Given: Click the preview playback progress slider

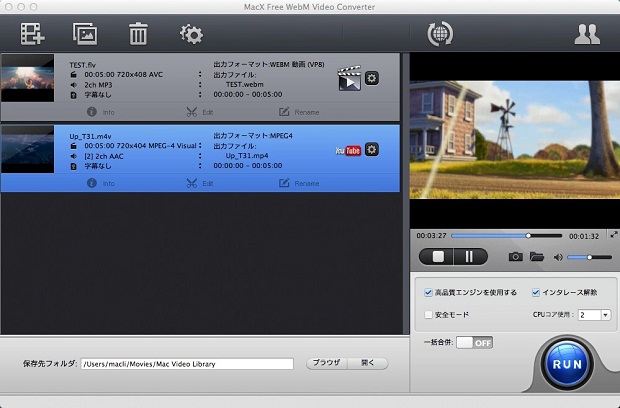Looking at the screenshot, I should [x=507, y=236].
